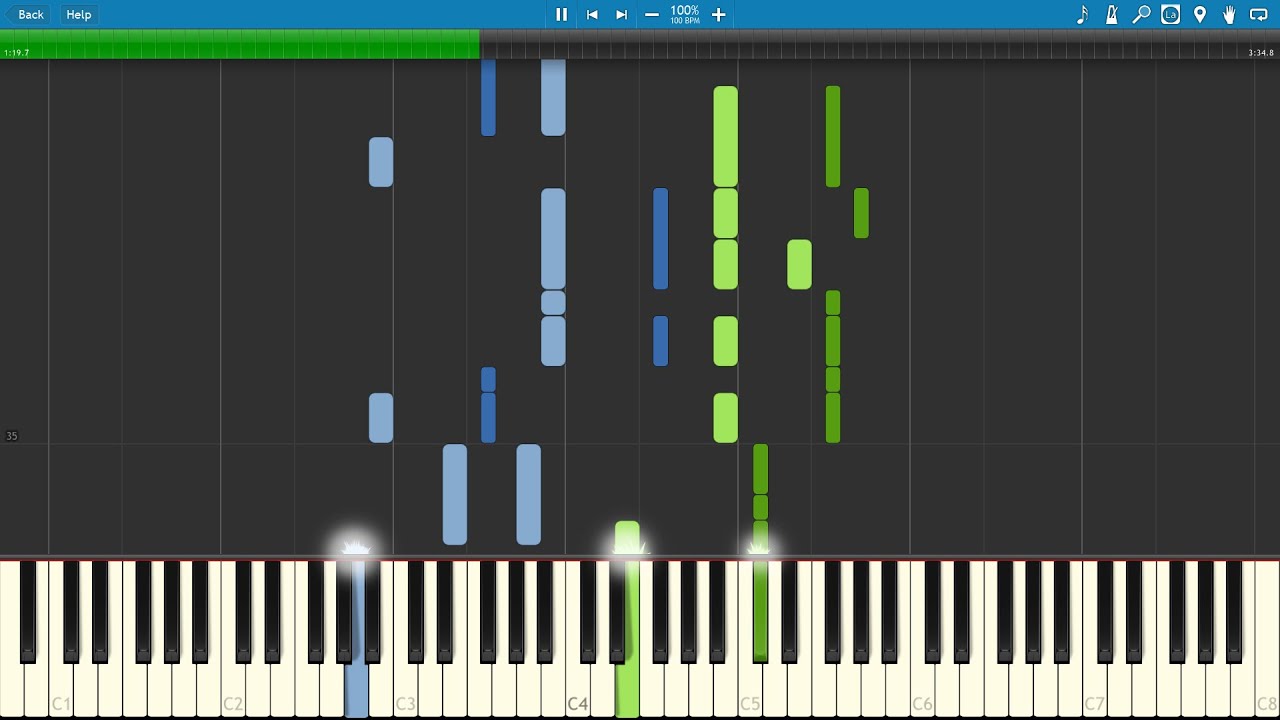
Task: Click the highlighted light green white key
Action: click(627, 690)
